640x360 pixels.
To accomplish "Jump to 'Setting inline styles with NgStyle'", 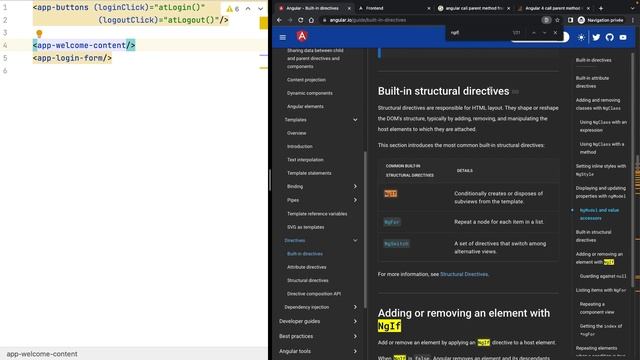I will click(x=601, y=170).
